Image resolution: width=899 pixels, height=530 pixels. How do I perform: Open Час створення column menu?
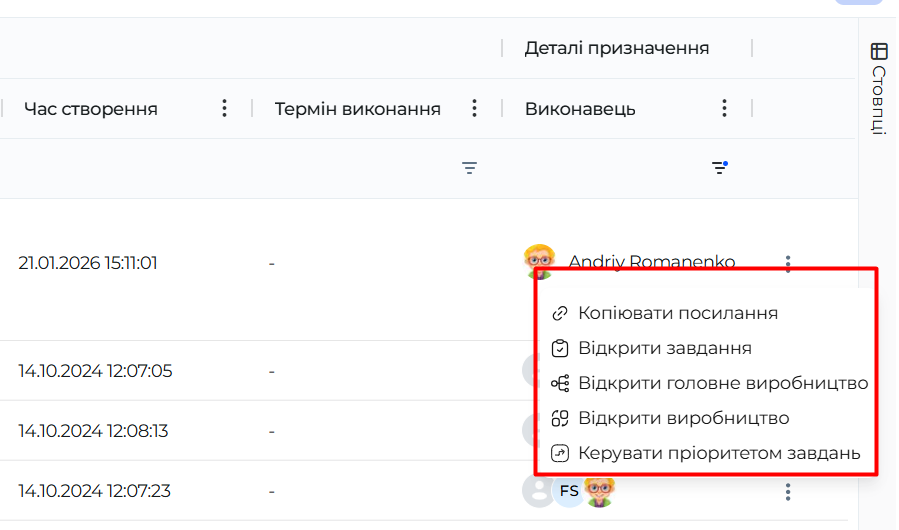[x=225, y=108]
